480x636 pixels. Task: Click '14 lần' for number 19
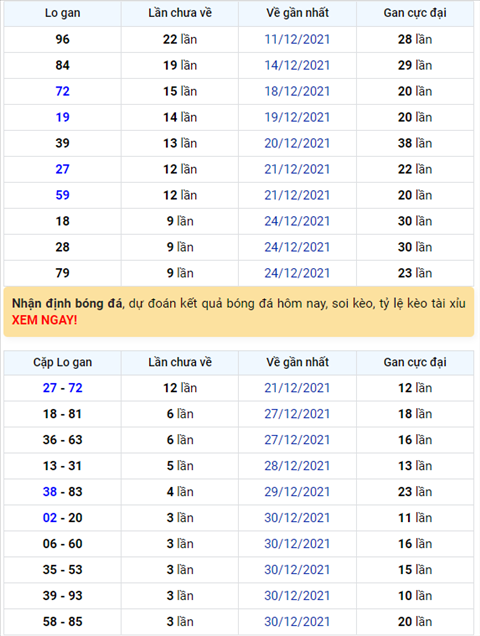click(180, 117)
